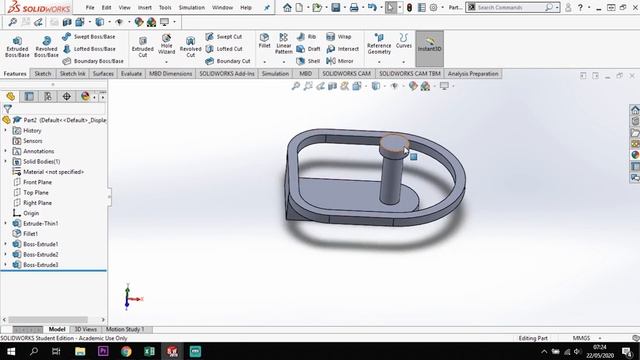Click the Lofted Cut command

pyautogui.click(x=224, y=49)
